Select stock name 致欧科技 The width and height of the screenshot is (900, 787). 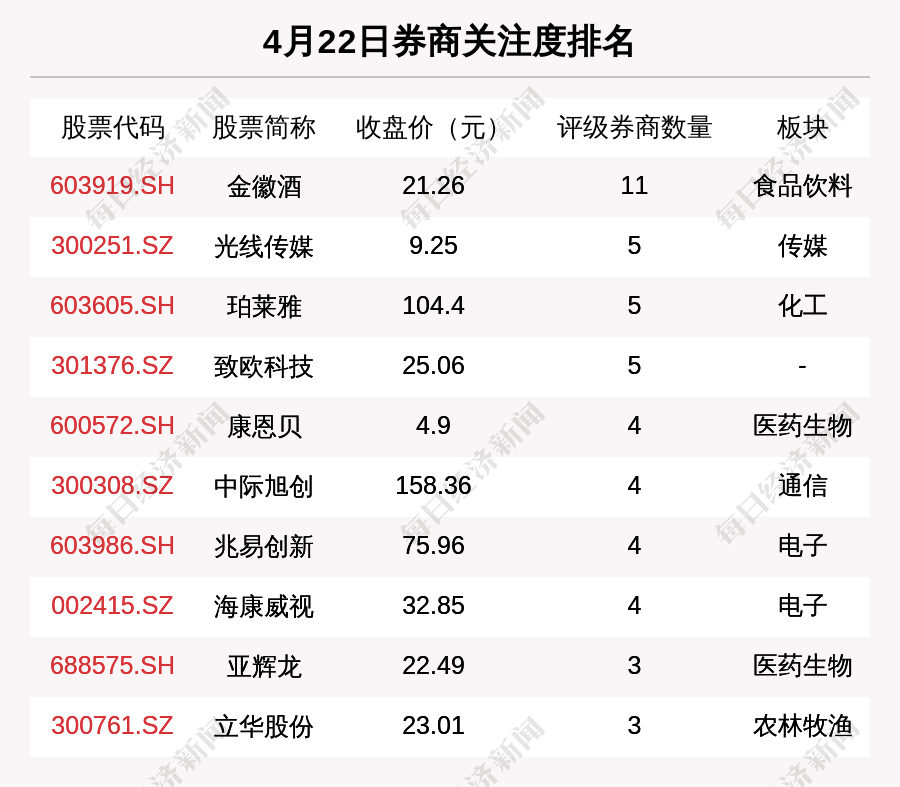pyautogui.click(x=264, y=367)
